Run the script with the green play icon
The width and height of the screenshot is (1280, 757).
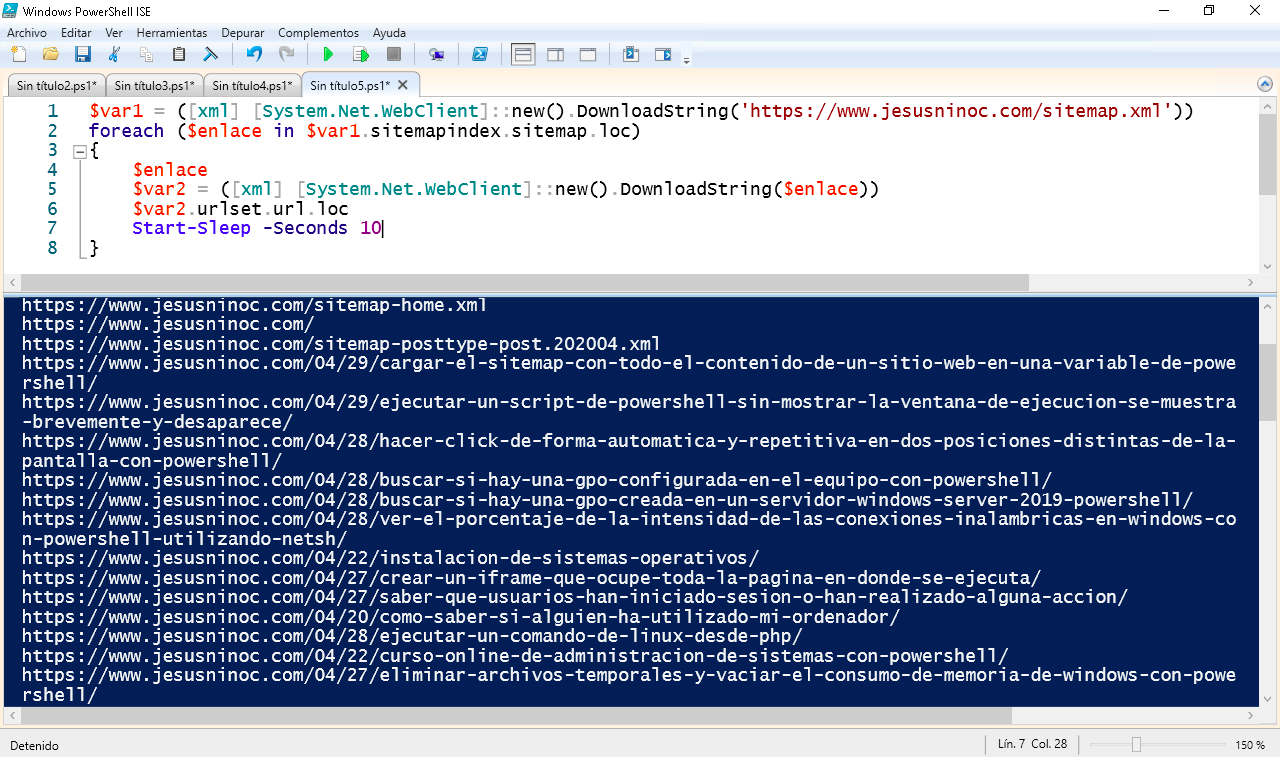click(x=327, y=55)
